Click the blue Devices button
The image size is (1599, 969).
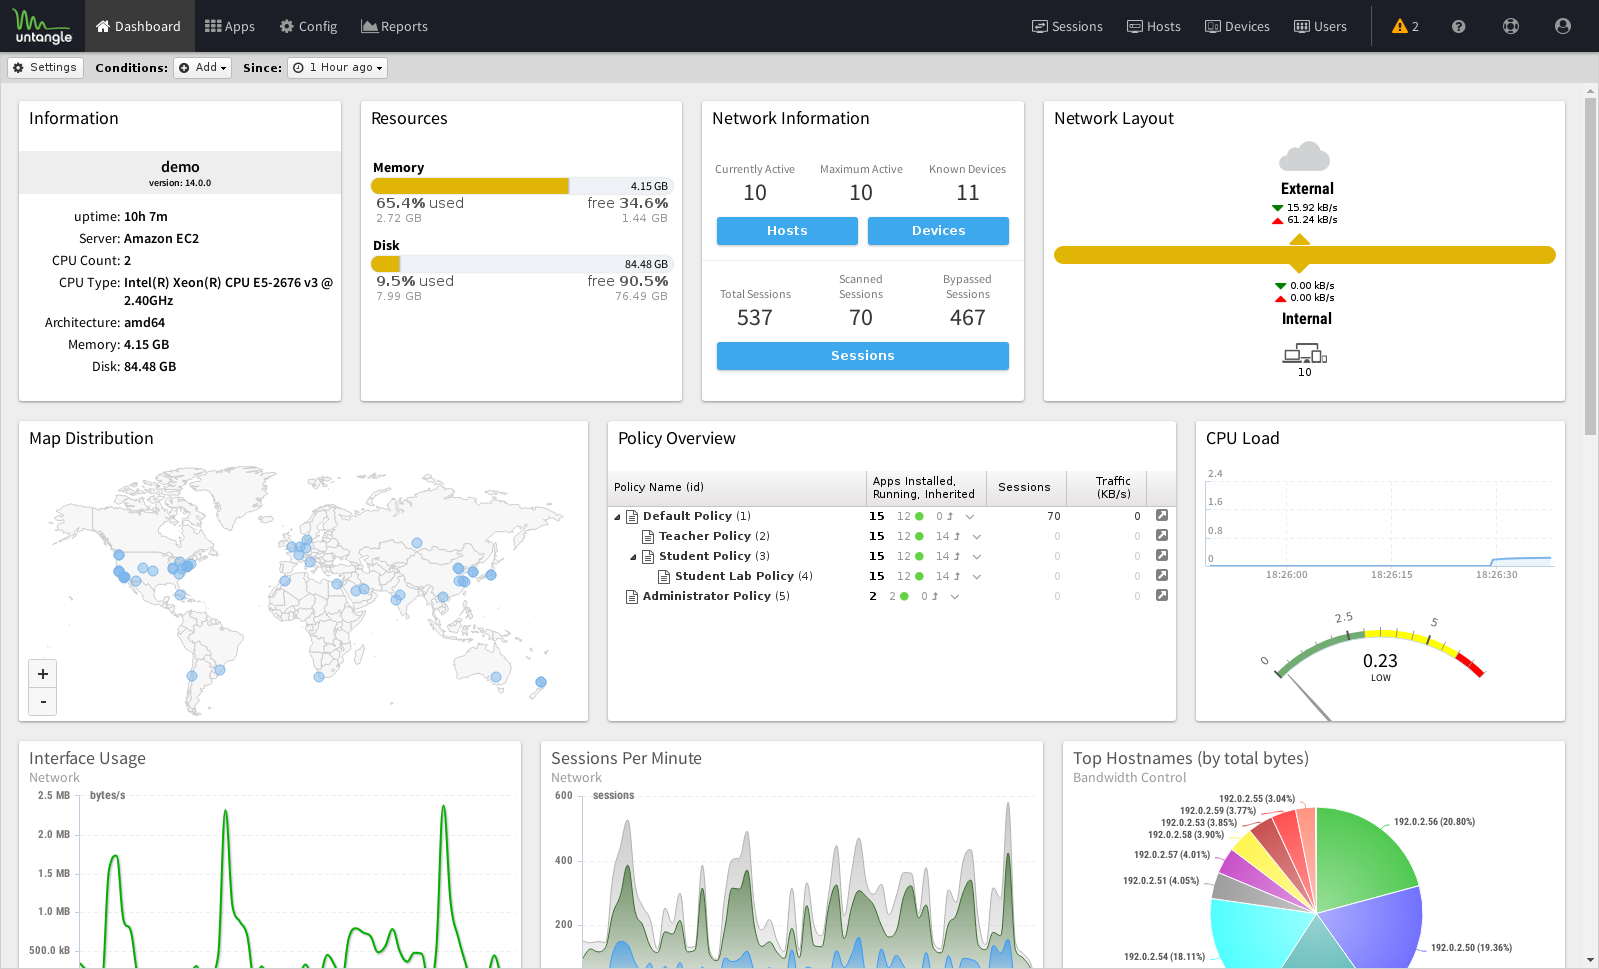[x=938, y=231]
